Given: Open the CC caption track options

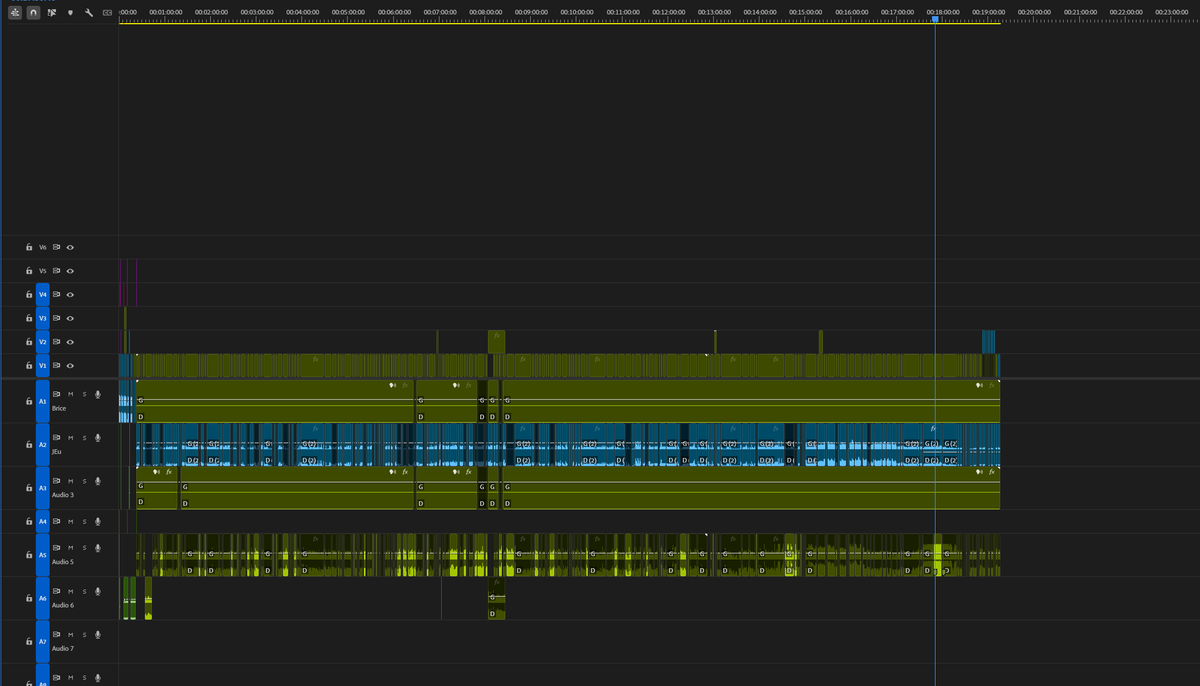Looking at the screenshot, I should [107, 13].
